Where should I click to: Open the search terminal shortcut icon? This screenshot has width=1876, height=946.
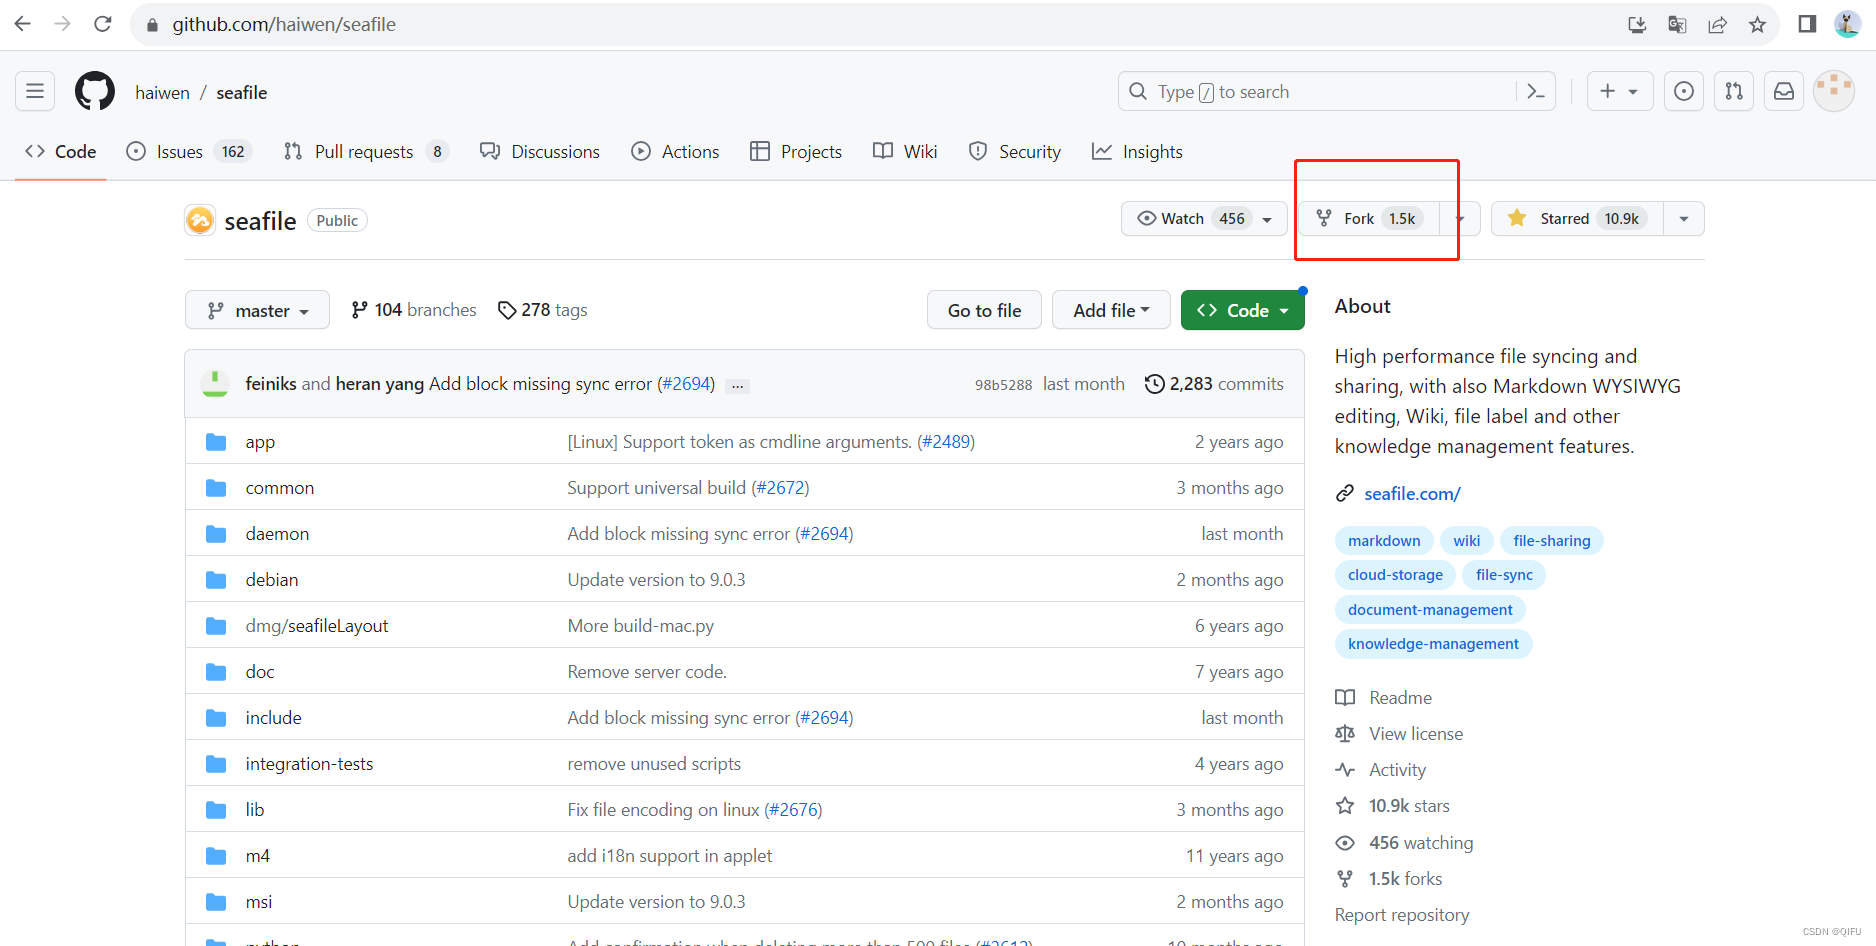click(1537, 91)
